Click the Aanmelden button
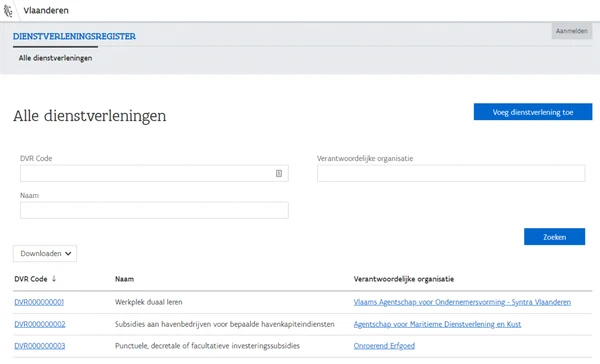Image resolution: width=600 pixels, height=364 pixels. (572, 31)
